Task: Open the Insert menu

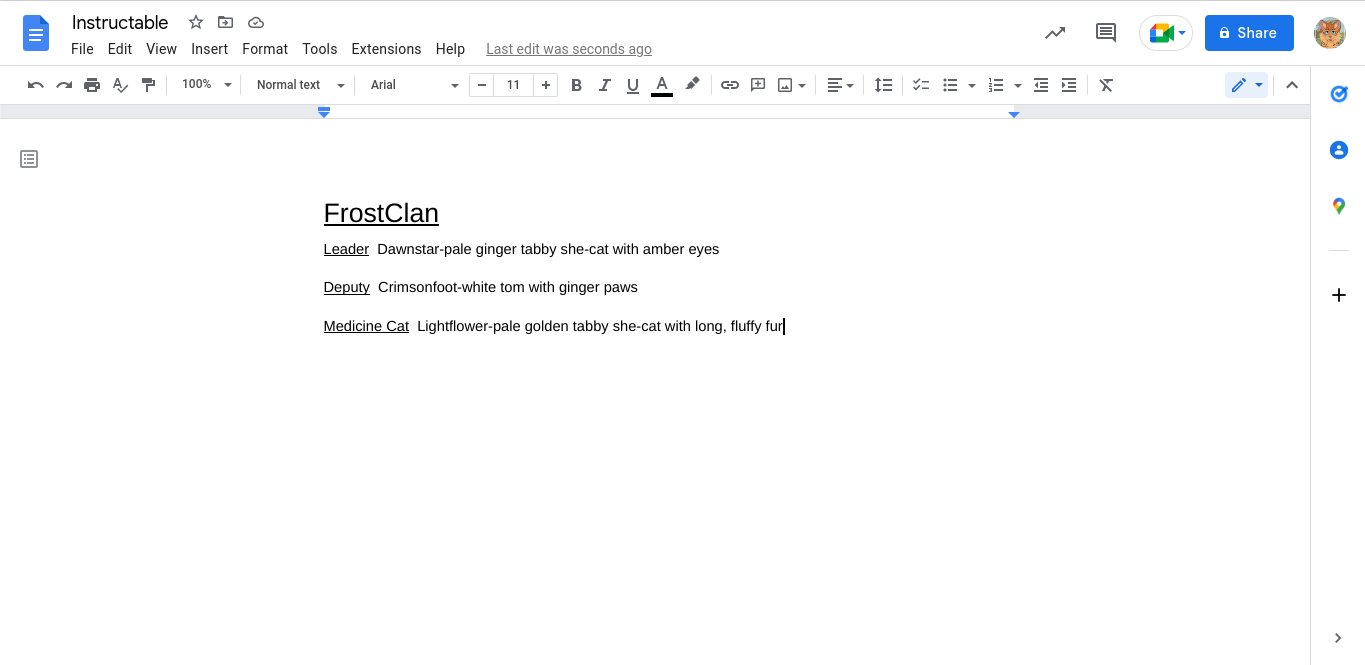Action: pos(209,48)
